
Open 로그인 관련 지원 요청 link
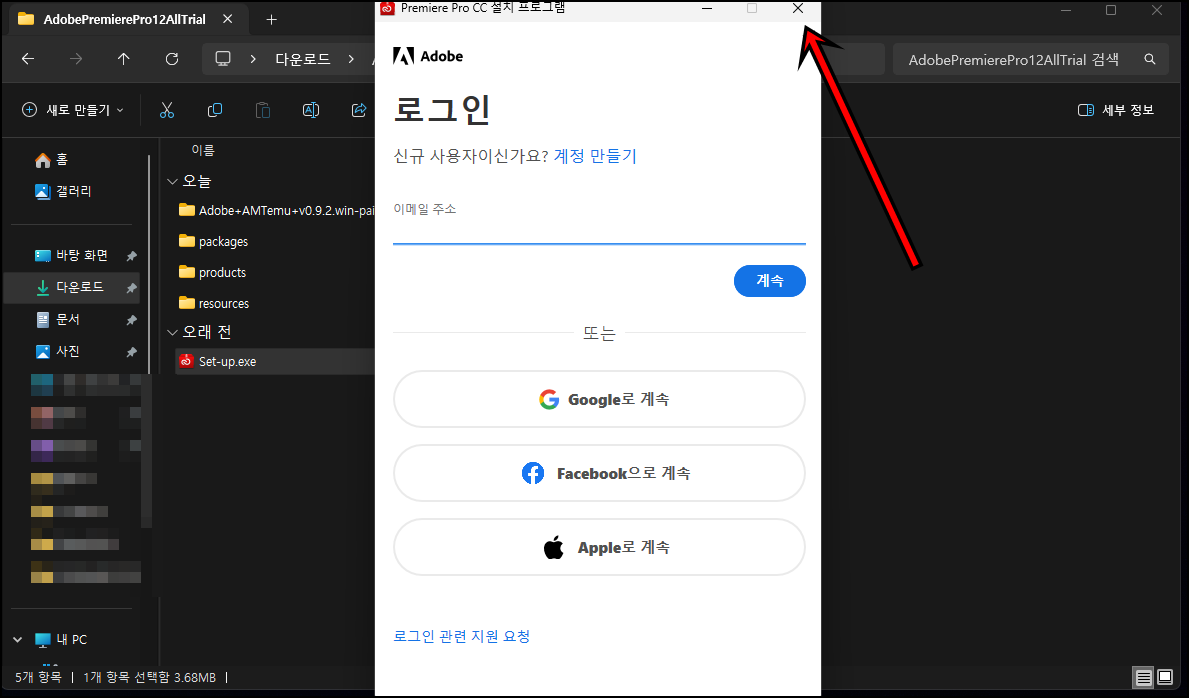click(462, 636)
